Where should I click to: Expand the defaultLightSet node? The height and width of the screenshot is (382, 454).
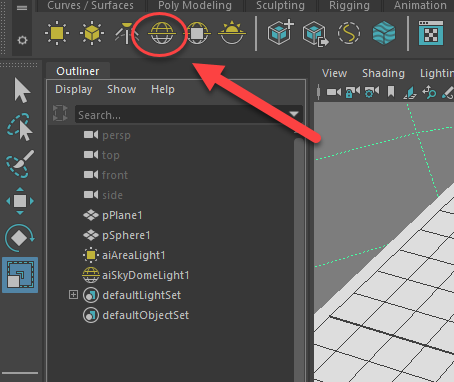point(73,295)
